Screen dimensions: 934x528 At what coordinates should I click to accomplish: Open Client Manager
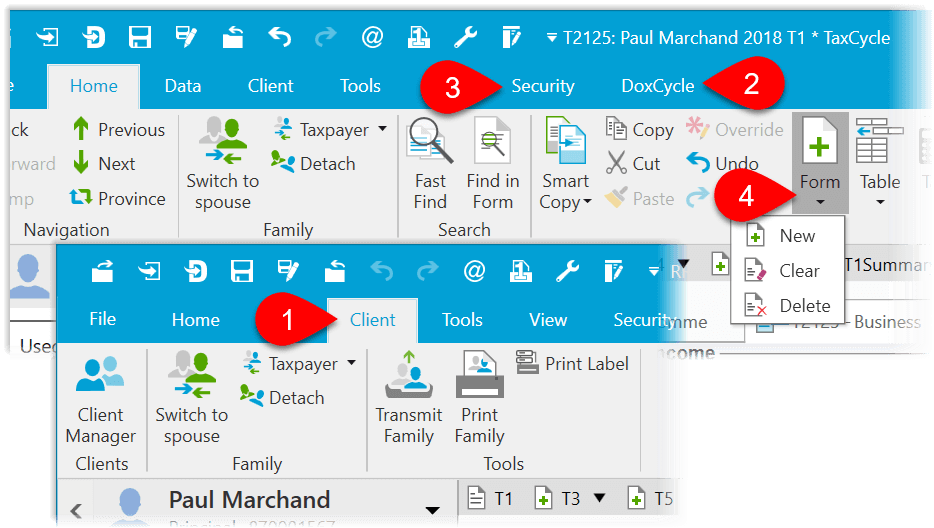click(101, 399)
